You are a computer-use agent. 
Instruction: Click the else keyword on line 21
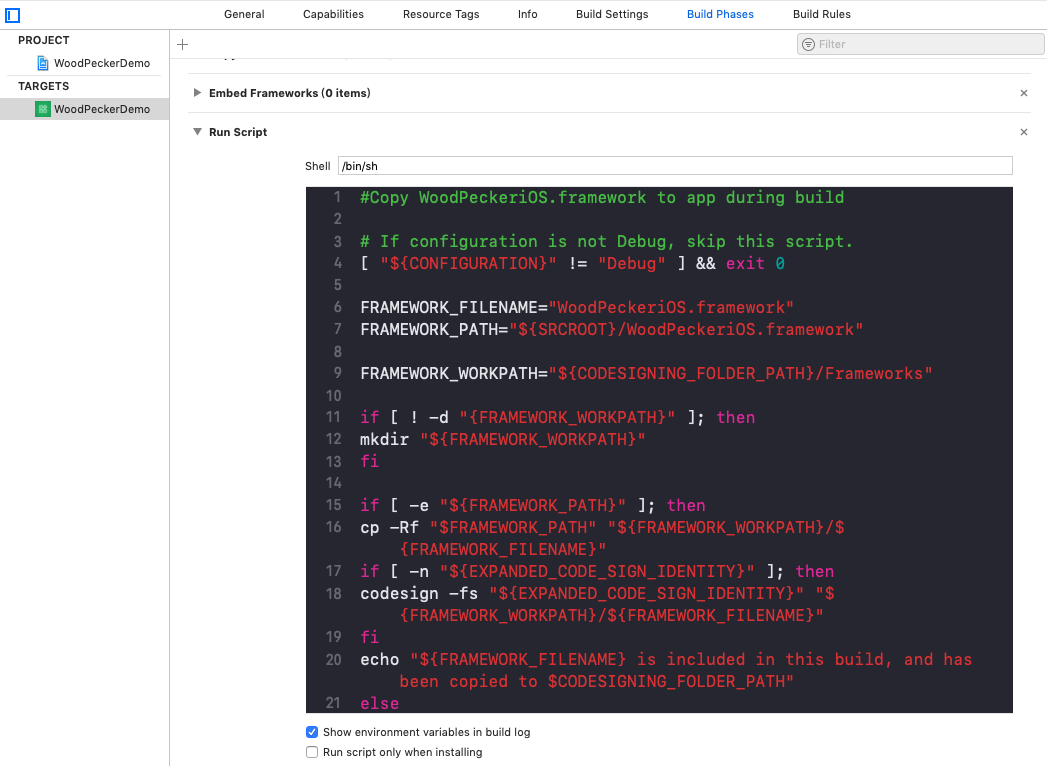(x=379, y=703)
